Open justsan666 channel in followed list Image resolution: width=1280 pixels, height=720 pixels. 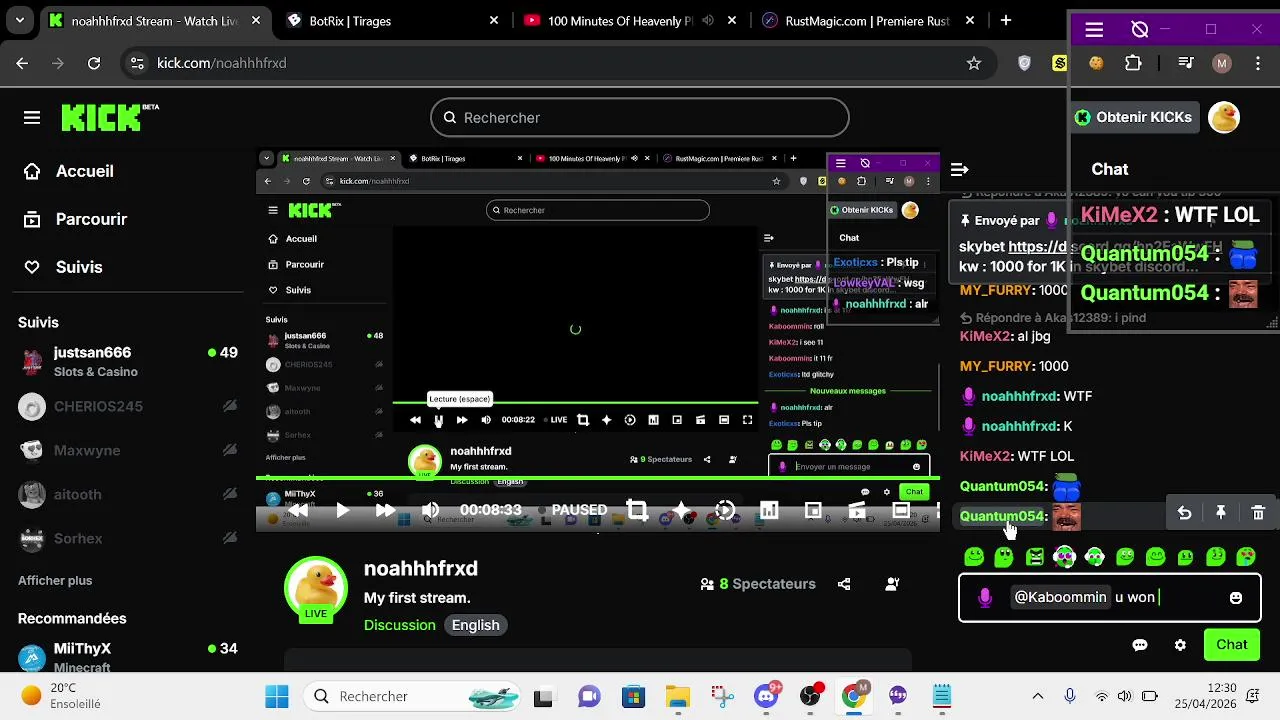click(x=128, y=361)
